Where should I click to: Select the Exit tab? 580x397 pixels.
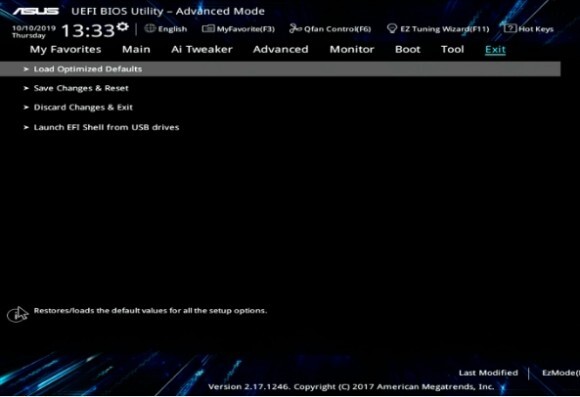point(495,50)
